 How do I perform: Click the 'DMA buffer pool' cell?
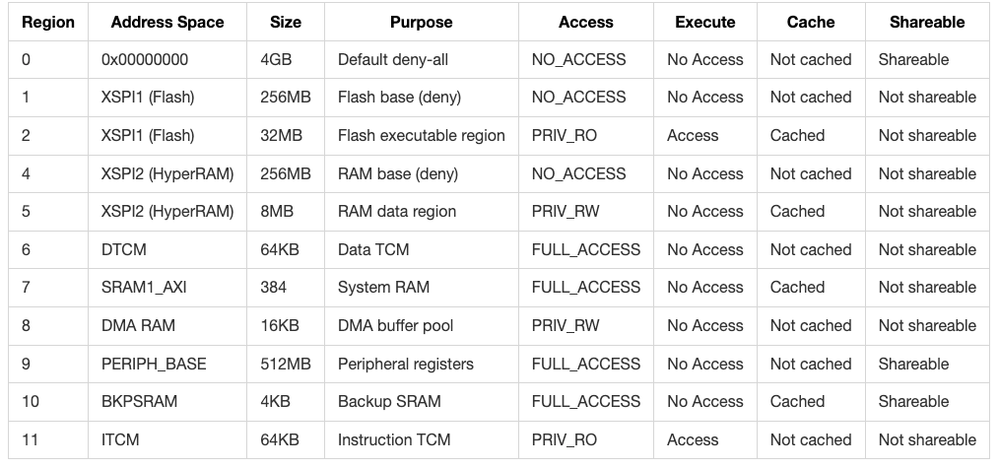[396, 326]
